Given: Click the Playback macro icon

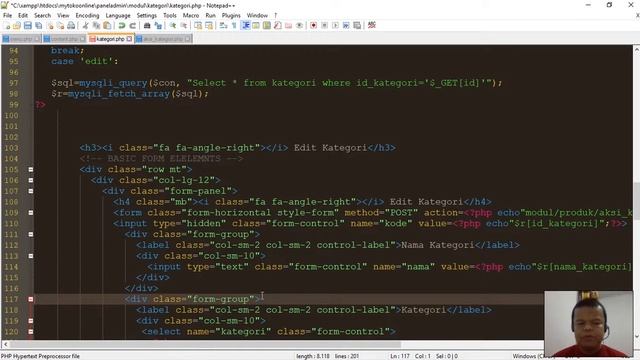Looking at the screenshot, I should (x=335, y=25).
